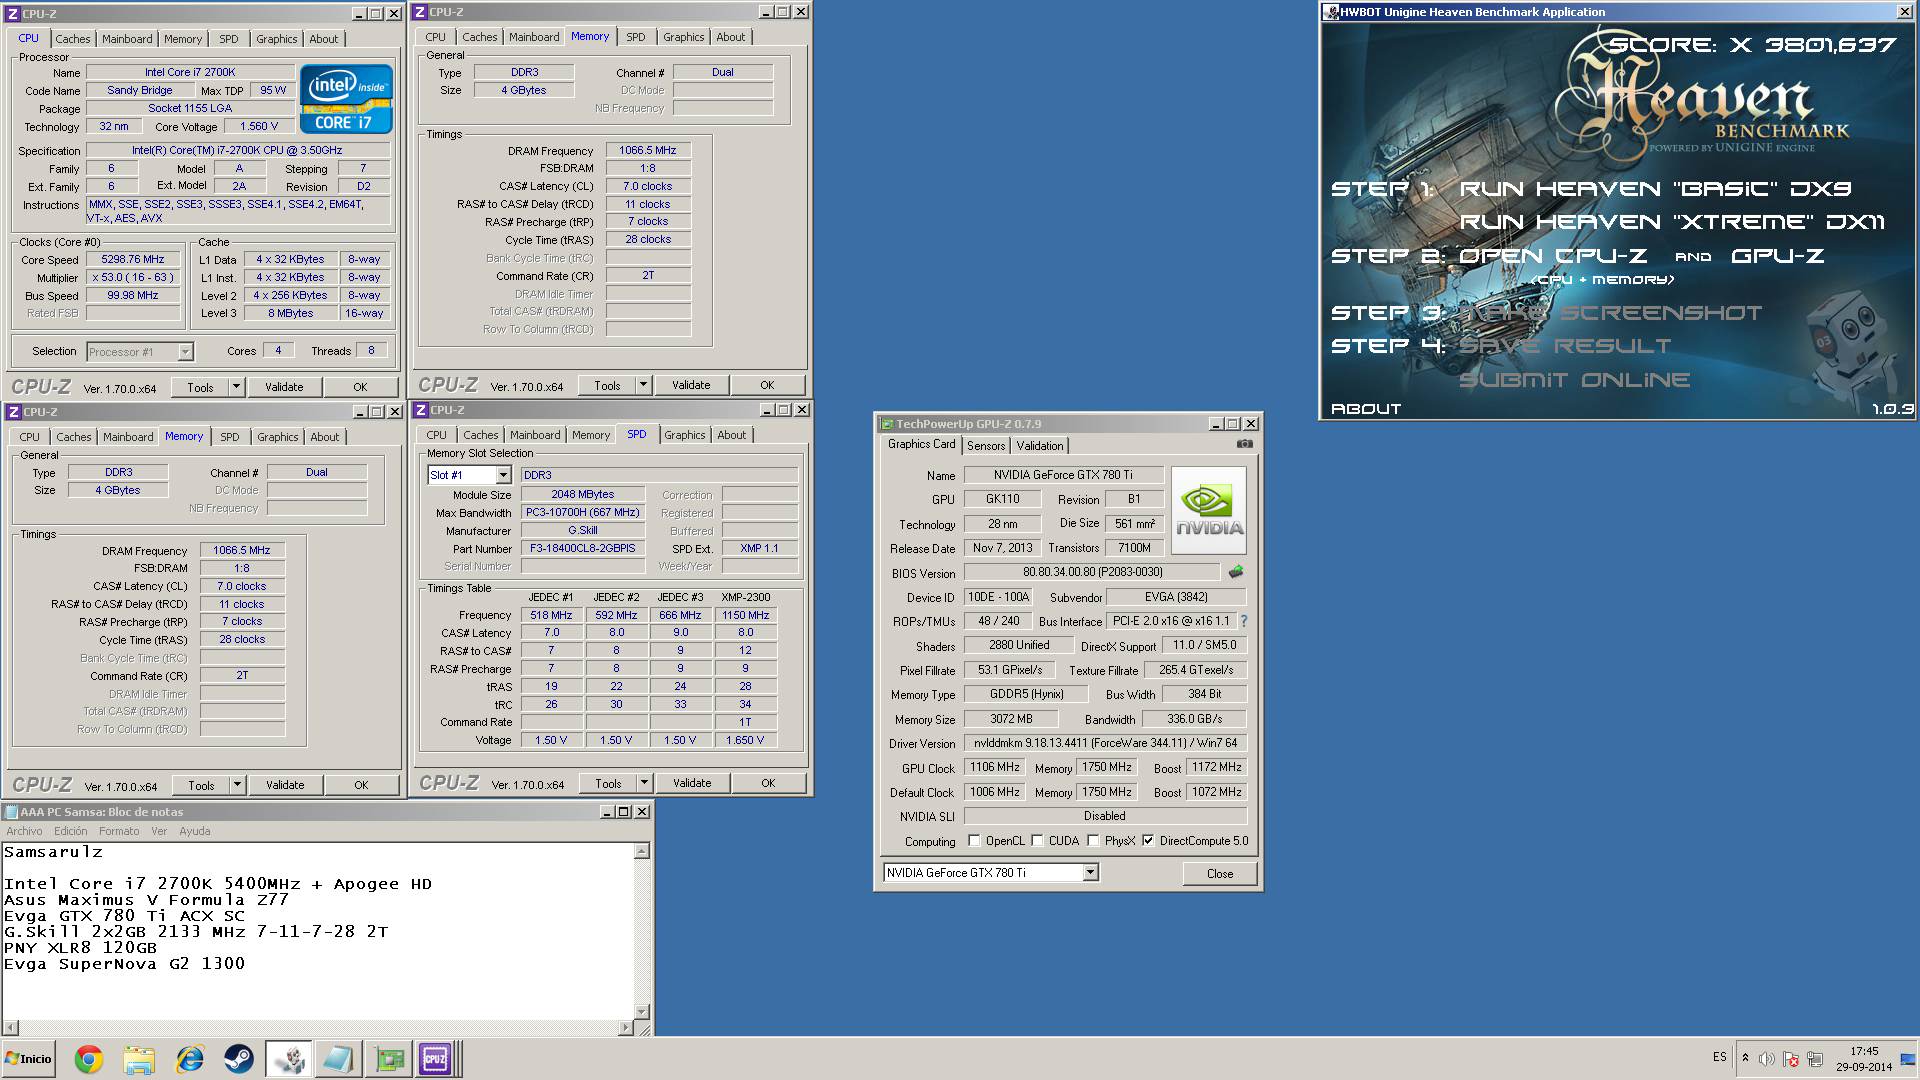Open the Ayuda menu in Notepad
The image size is (1920, 1080).
pos(194,831)
